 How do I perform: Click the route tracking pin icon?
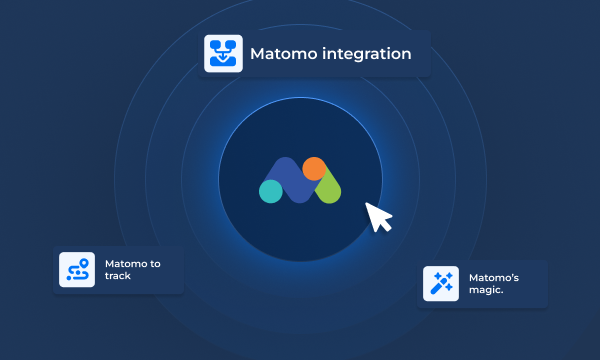point(77,269)
